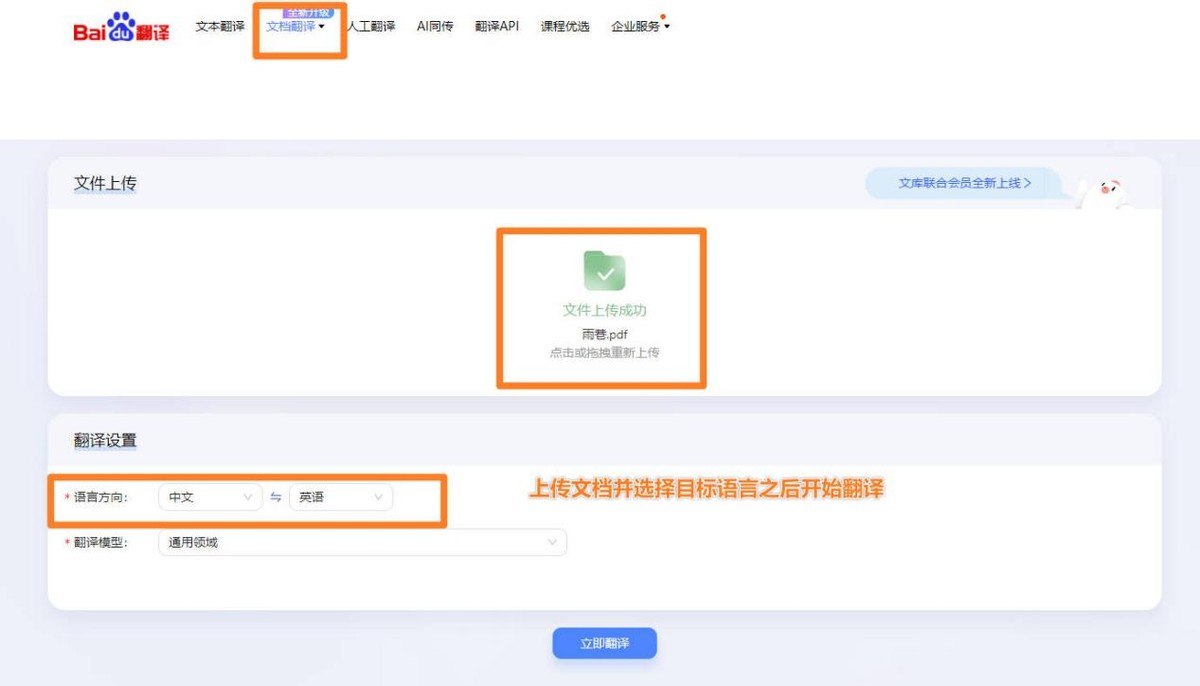Expand the 通用领域 translation model dropdown
Screen dimensions: 1200x686
362,541
